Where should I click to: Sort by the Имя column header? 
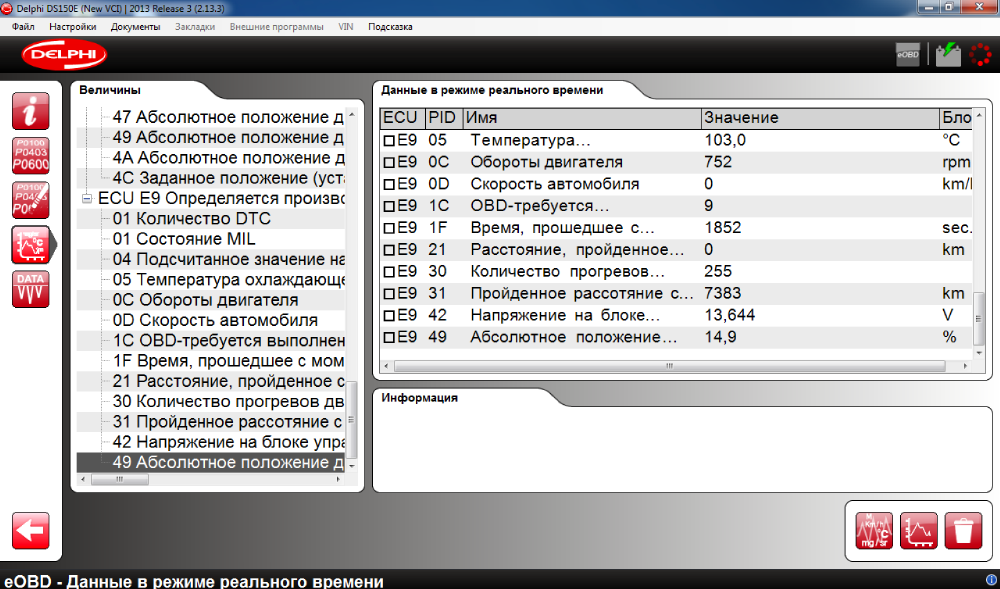point(582,118)
